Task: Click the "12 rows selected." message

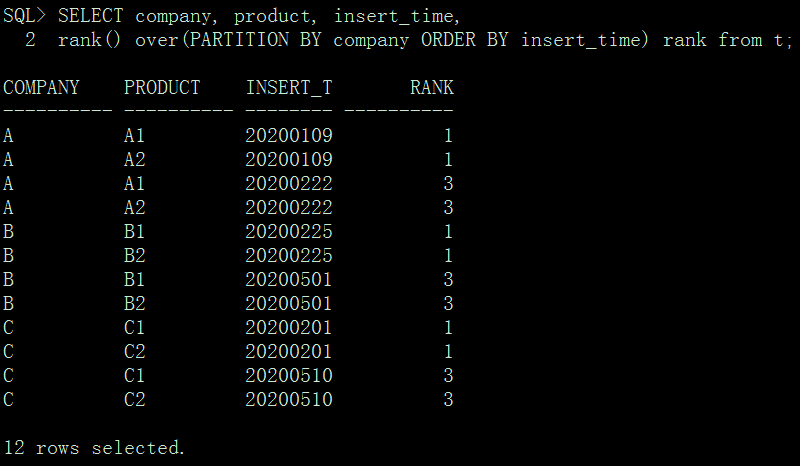Action: [x=95, y=448]
